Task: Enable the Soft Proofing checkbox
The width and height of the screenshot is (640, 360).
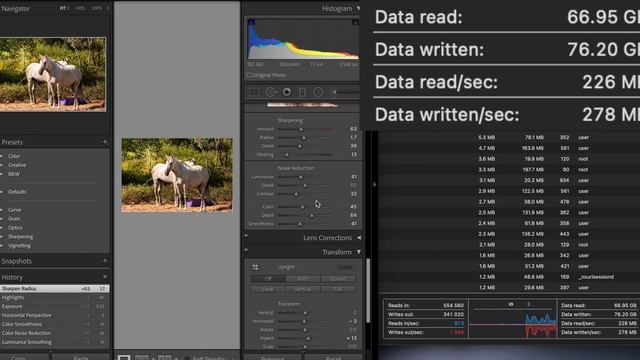Action: (187, 358)
